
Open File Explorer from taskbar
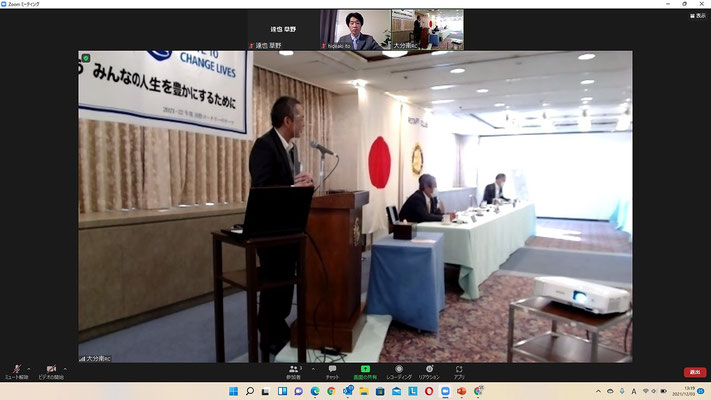click(x=364, y=391)
